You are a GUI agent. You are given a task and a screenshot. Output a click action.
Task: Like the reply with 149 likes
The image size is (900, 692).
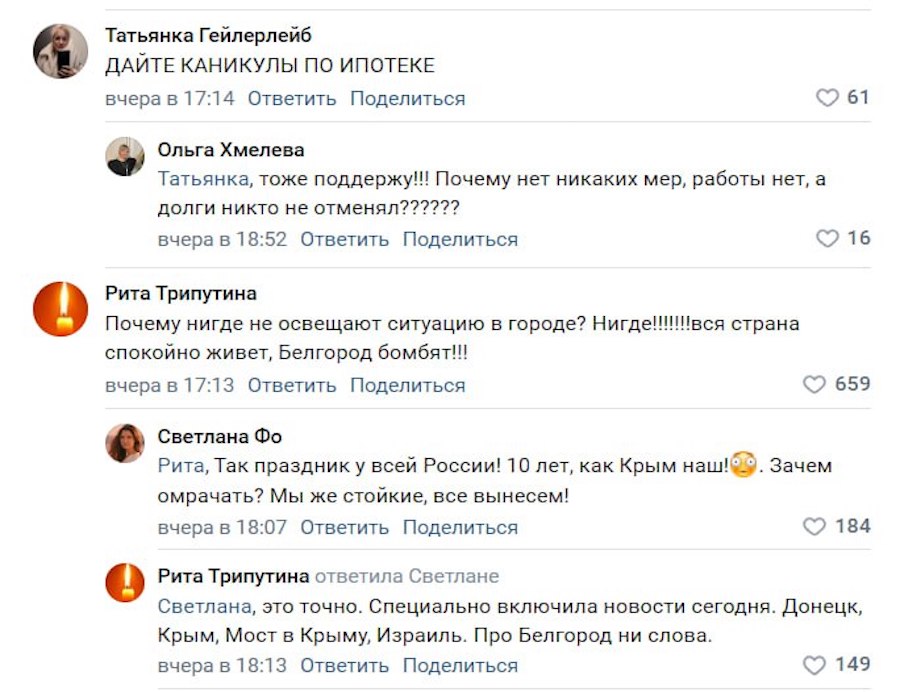[x=815, y=665]
